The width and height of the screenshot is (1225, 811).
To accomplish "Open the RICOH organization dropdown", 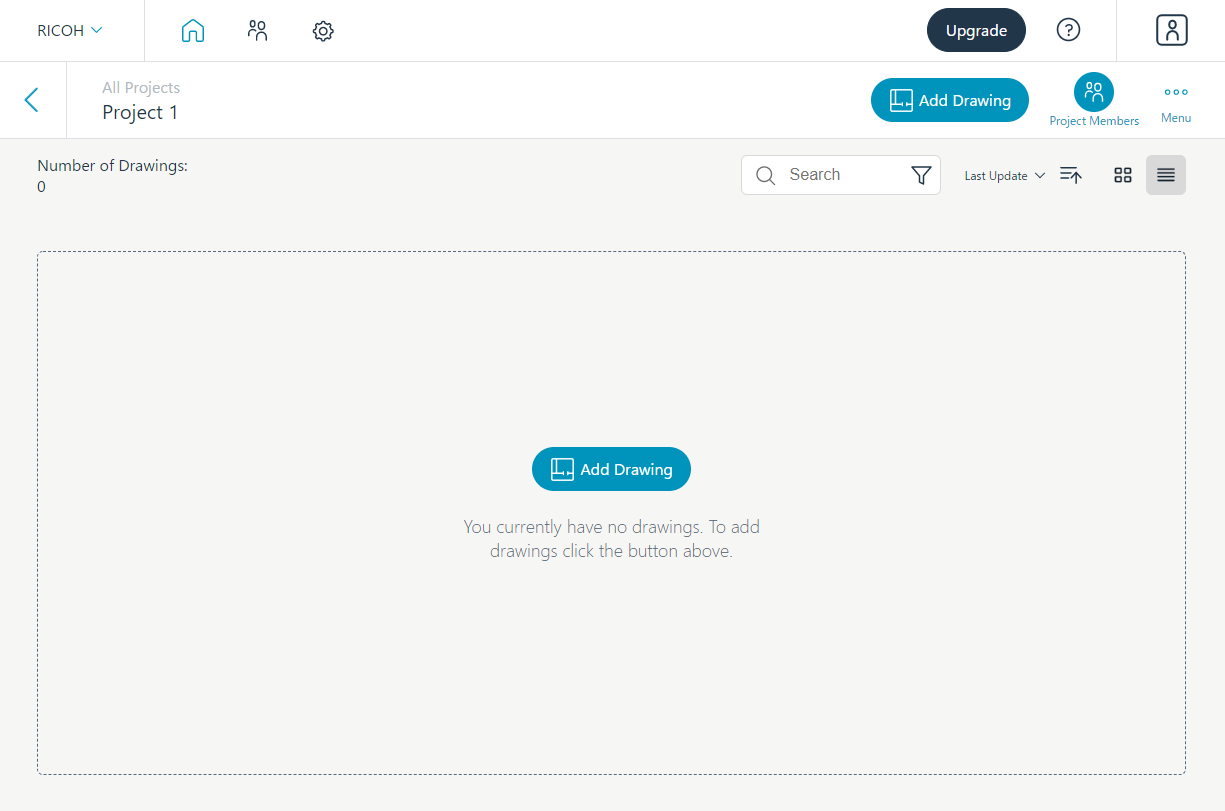I will tap(70, 30).
